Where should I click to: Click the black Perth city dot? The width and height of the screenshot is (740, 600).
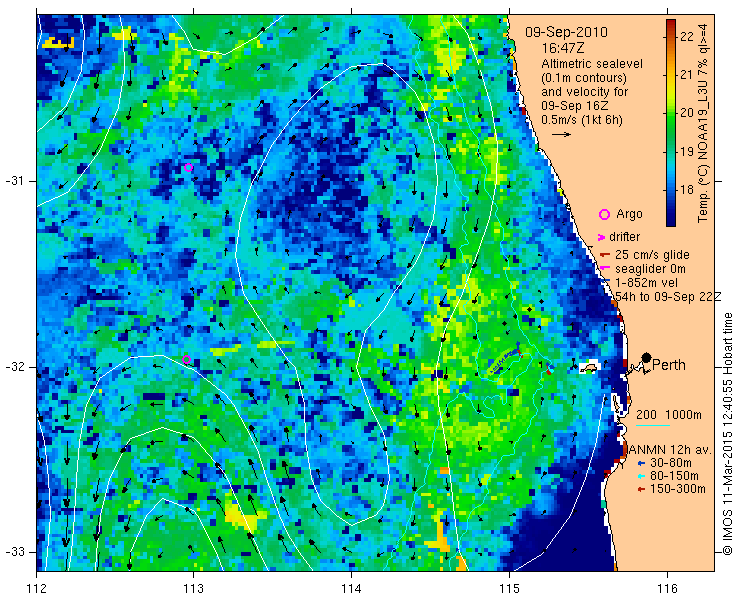647,358
